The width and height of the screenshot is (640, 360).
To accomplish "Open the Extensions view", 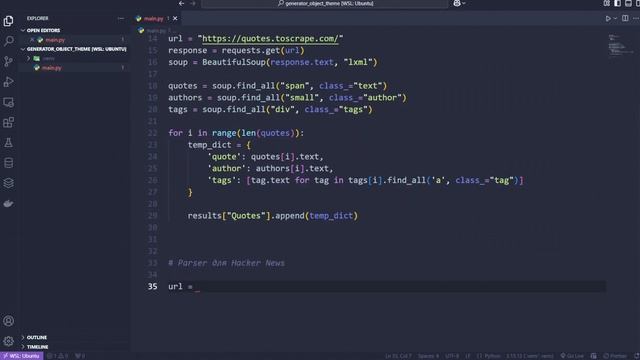I will 9,122.
